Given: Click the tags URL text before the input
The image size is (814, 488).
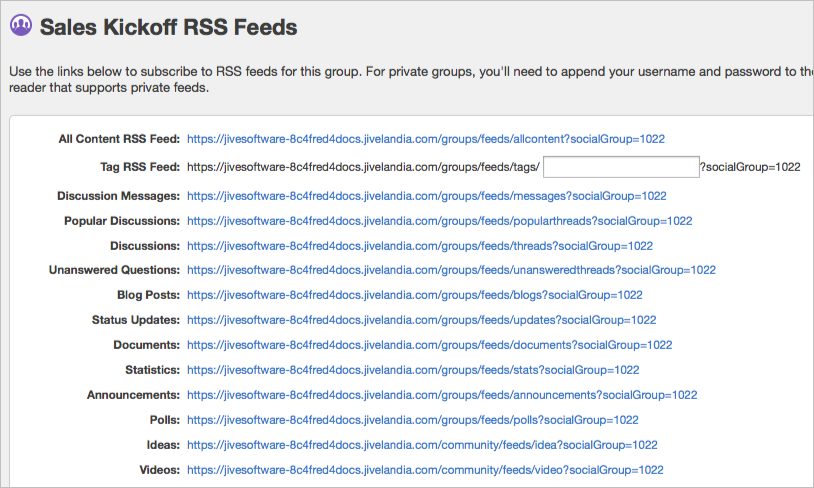Looking at the screenshot, I should coord(363,167).
